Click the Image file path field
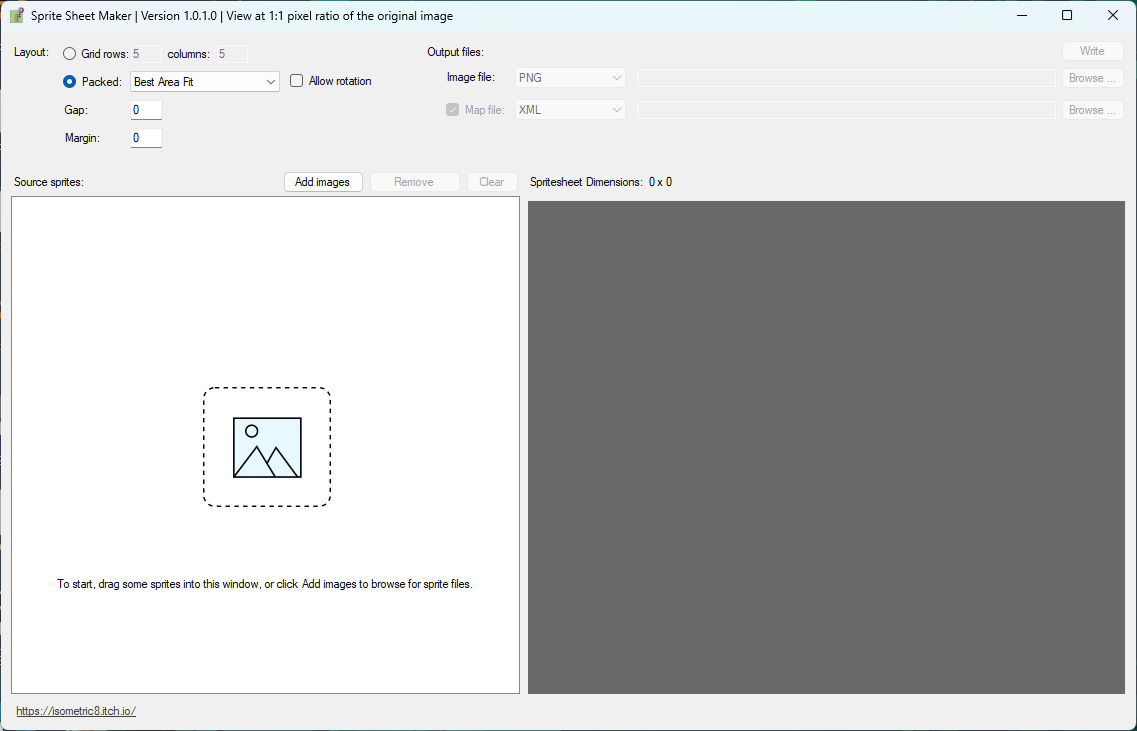 coord(845,78)
